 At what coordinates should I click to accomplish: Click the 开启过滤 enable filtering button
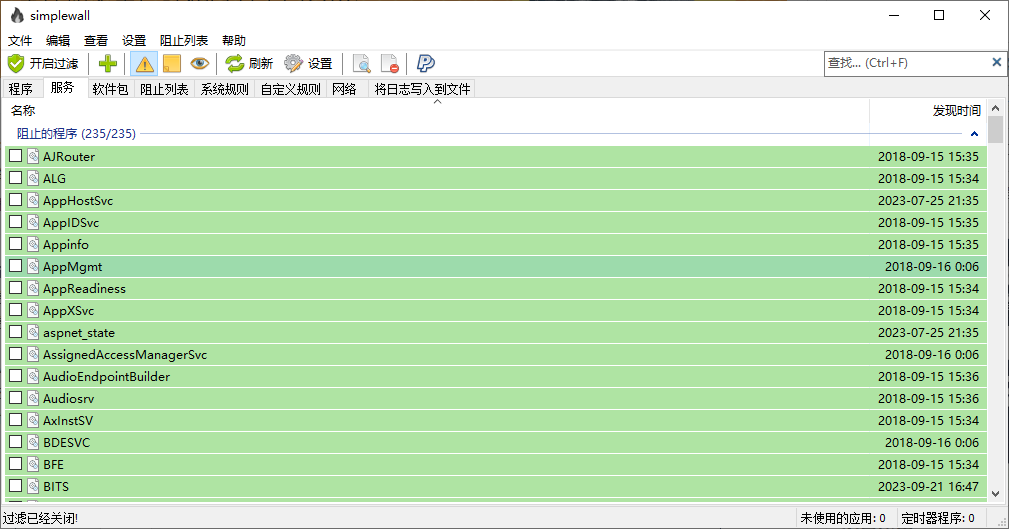tap(43, 63)
